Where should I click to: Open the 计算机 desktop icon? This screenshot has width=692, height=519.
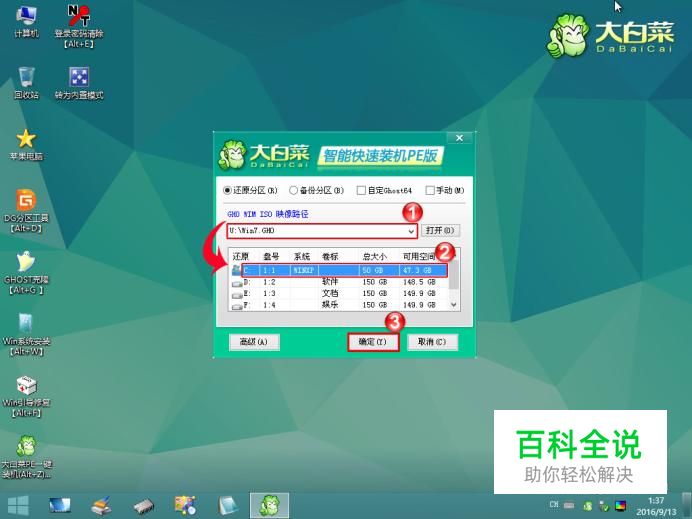(26, 21)
